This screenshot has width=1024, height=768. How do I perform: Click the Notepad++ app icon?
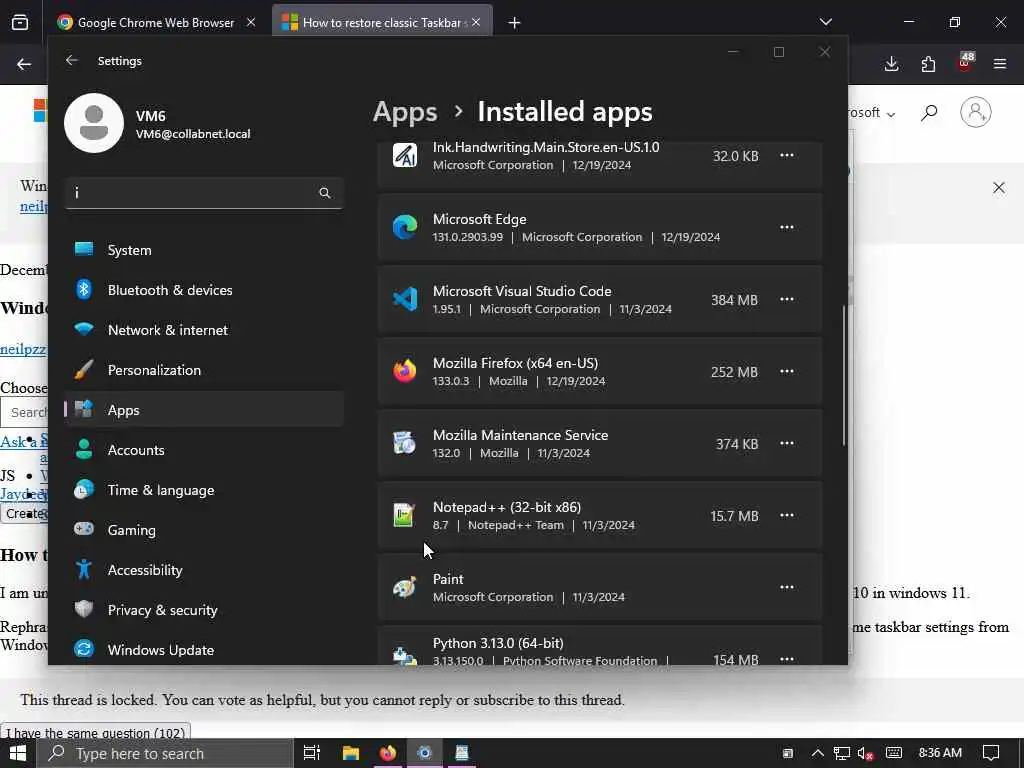405,515
